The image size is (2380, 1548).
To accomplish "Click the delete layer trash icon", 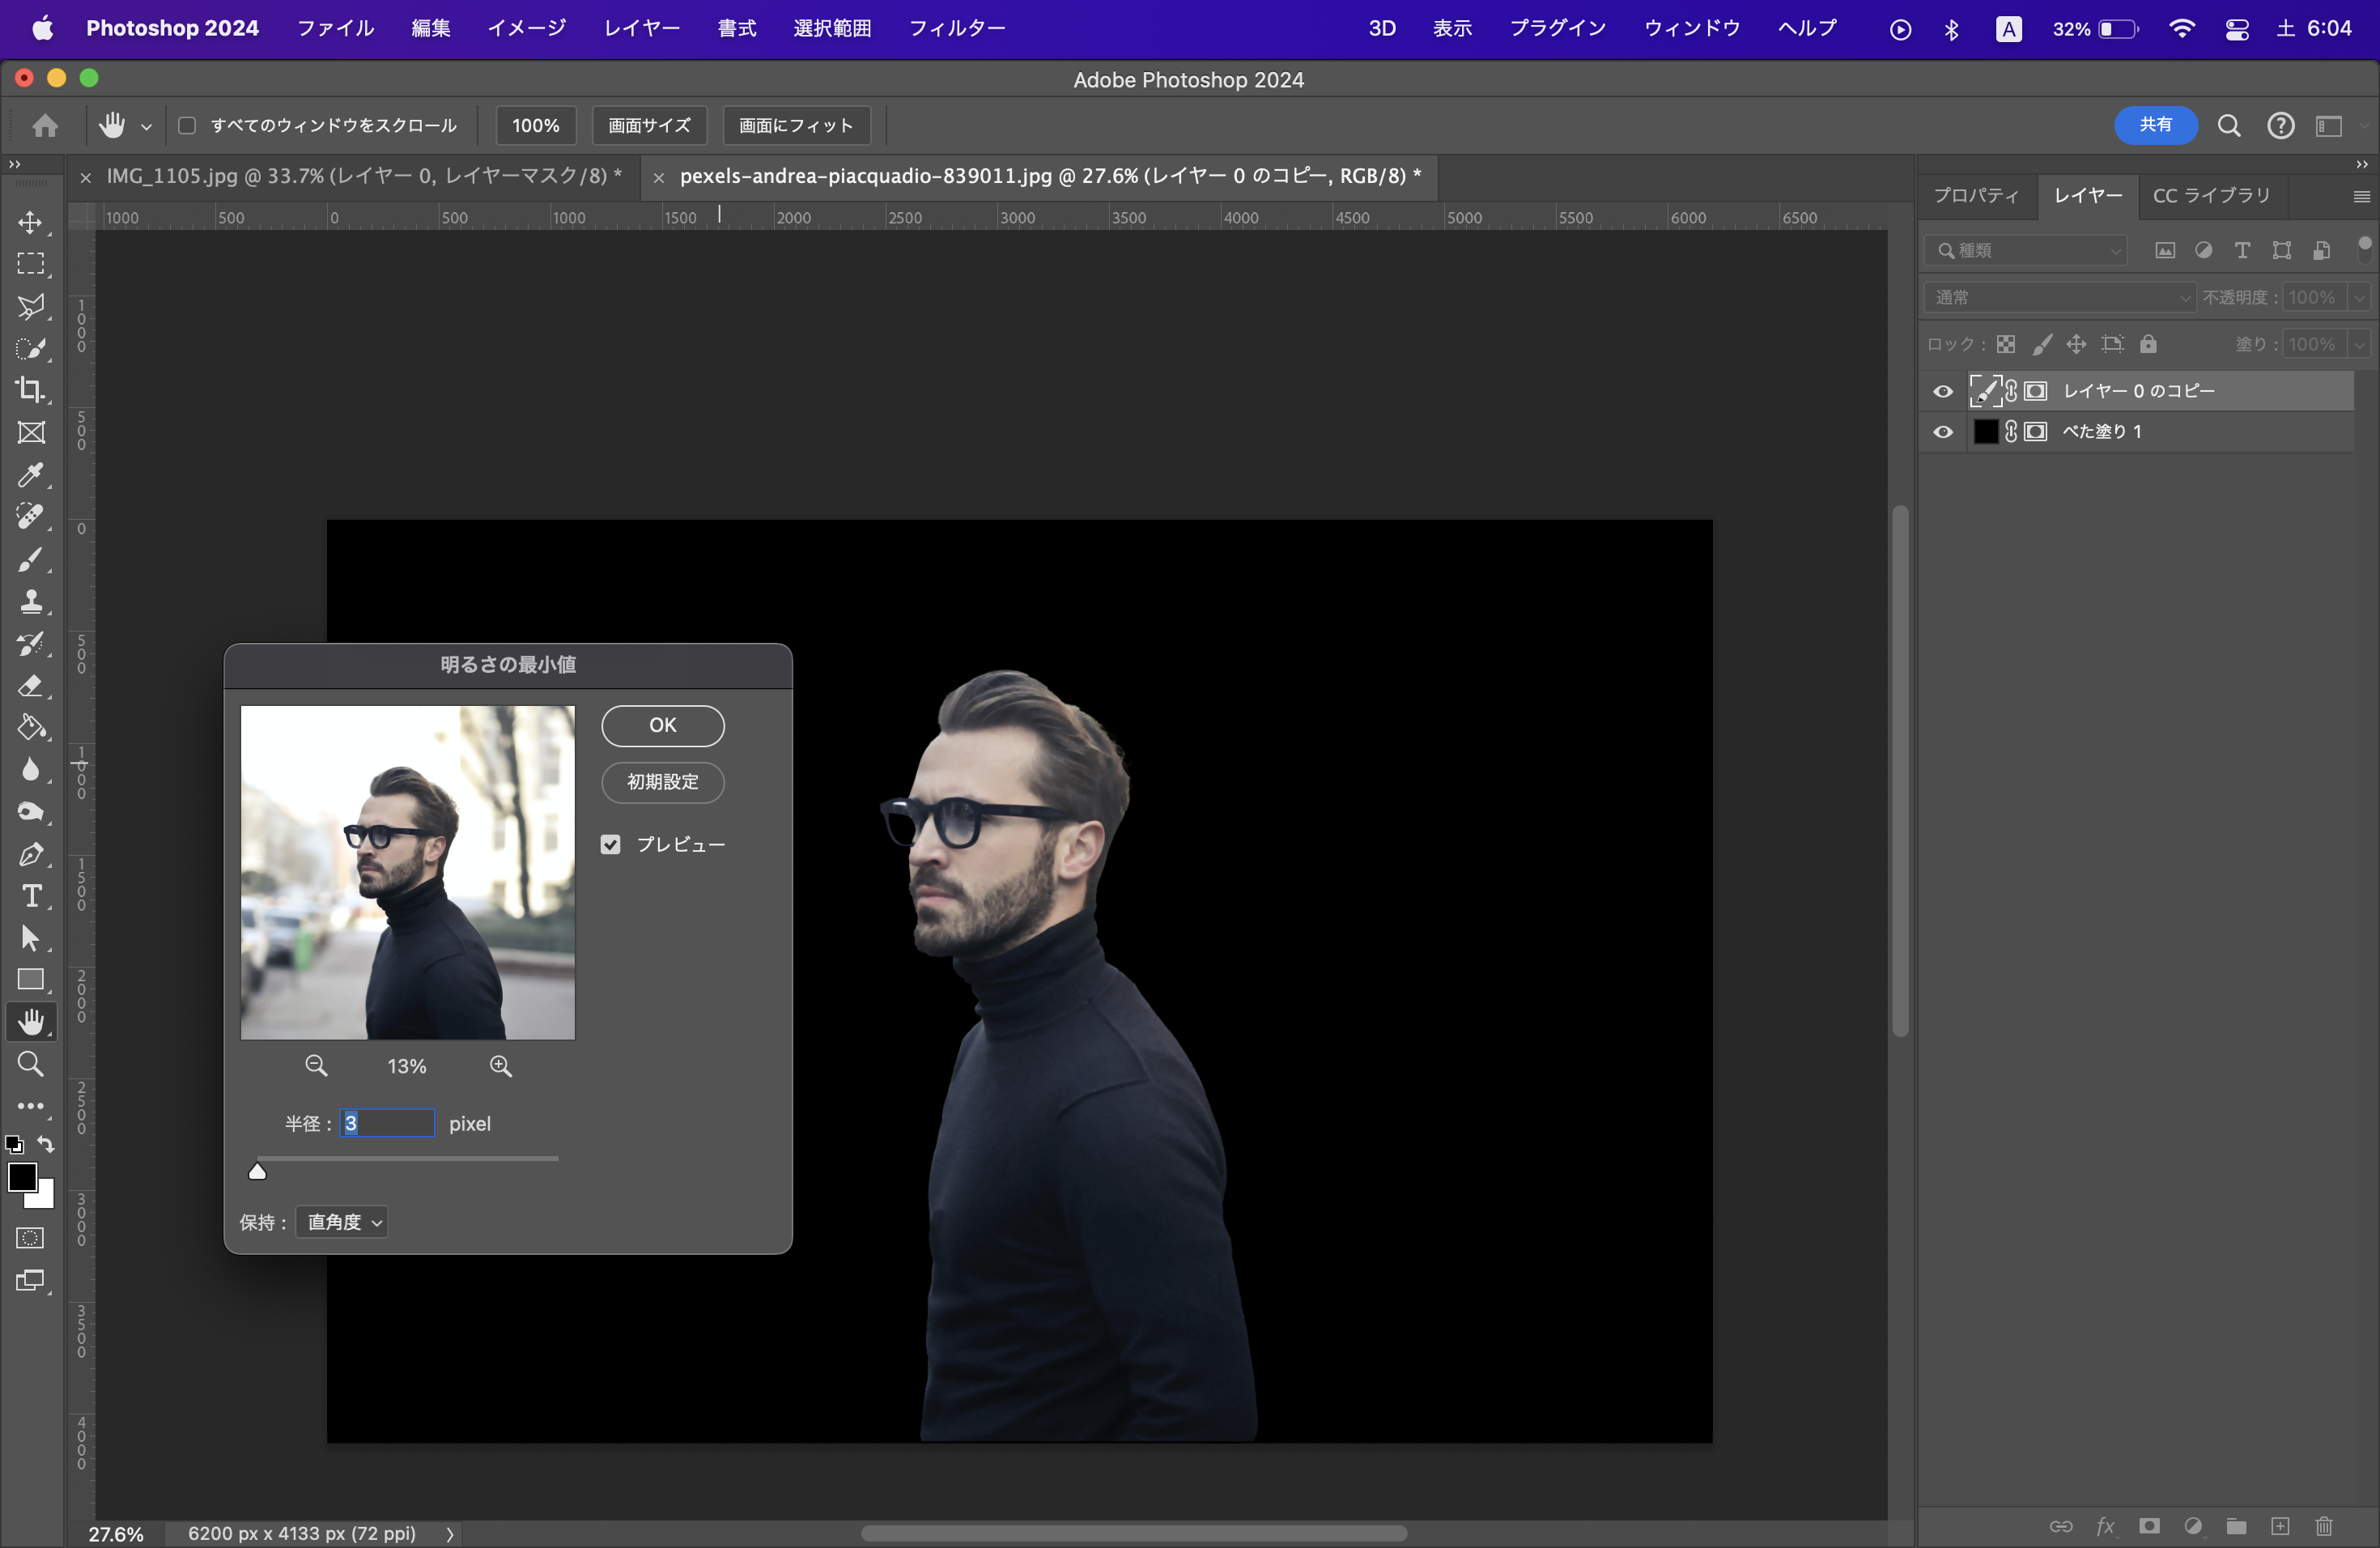I will click(2323, 1526).
